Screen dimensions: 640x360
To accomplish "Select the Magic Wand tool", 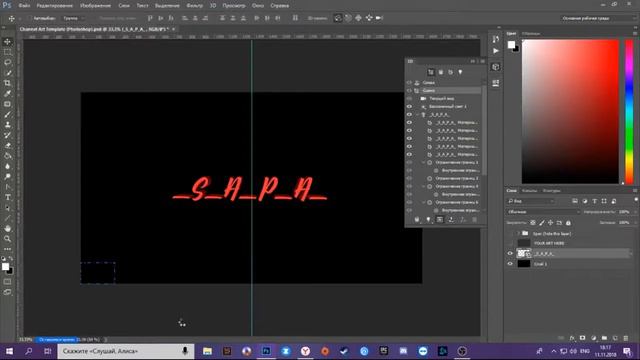I will pos(7,73).
